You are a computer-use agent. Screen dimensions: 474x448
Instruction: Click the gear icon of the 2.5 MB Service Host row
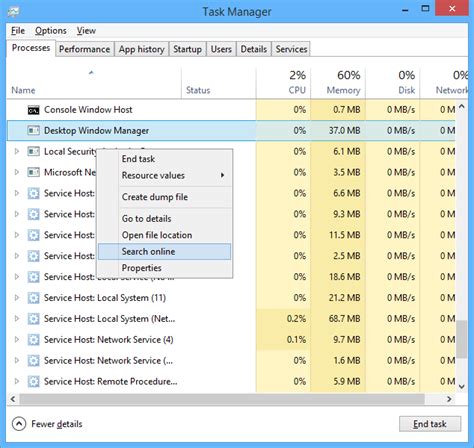[x=33, y=256]
